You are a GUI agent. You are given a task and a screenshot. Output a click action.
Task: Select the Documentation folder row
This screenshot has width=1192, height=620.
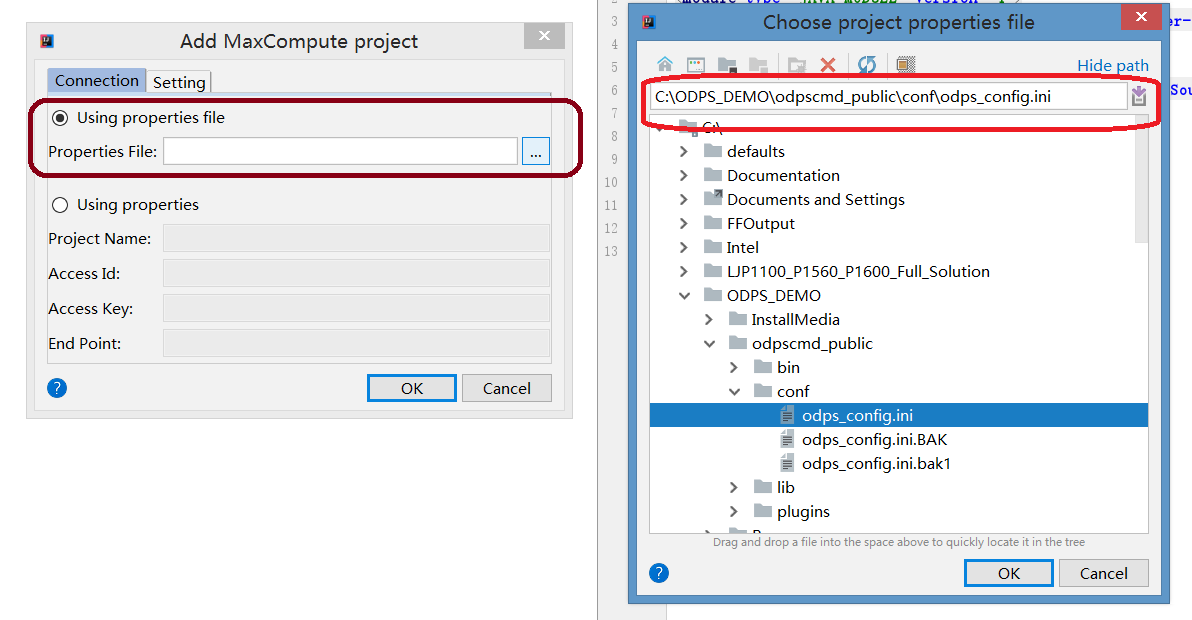tap(899, 176)
